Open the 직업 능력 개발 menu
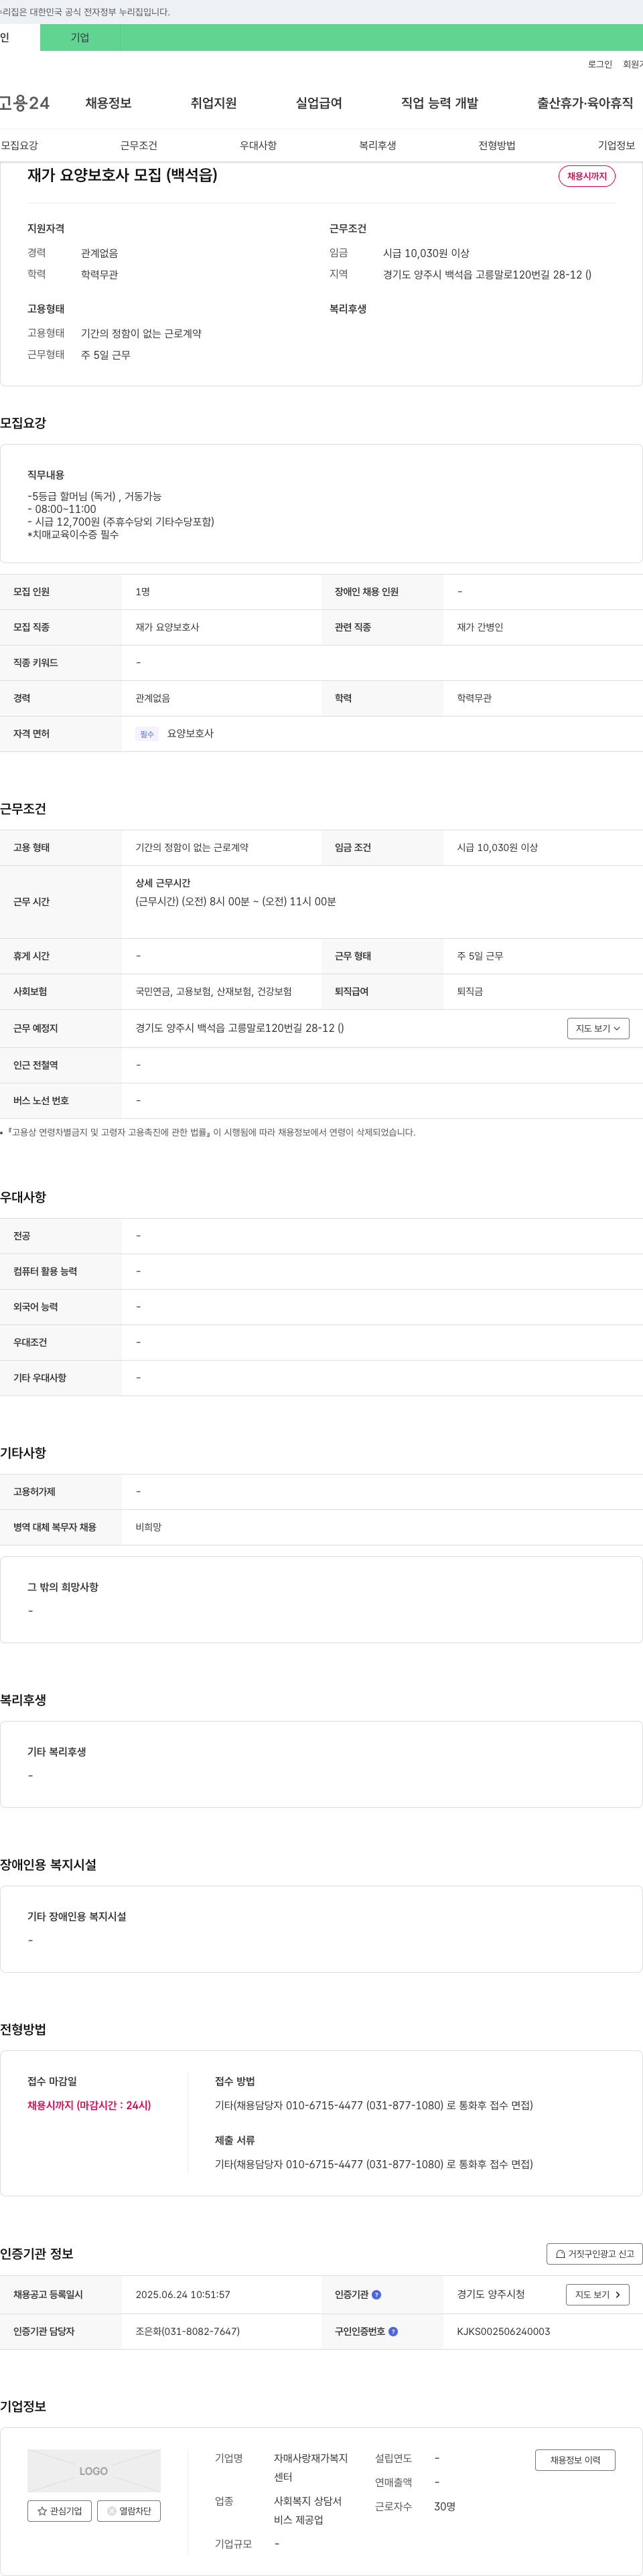The height and width of the screenshot is (2576, 643). click(440, 103)
